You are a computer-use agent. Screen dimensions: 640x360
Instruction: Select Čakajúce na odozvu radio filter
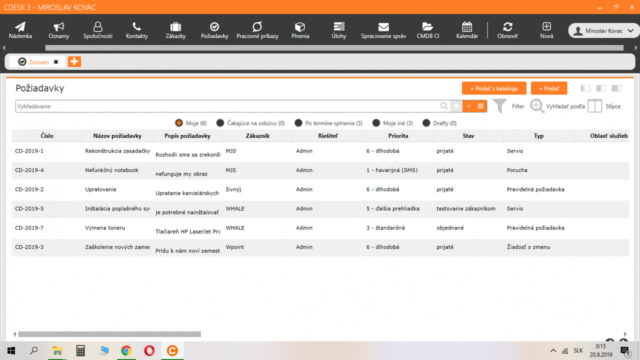tap(220, 123)
